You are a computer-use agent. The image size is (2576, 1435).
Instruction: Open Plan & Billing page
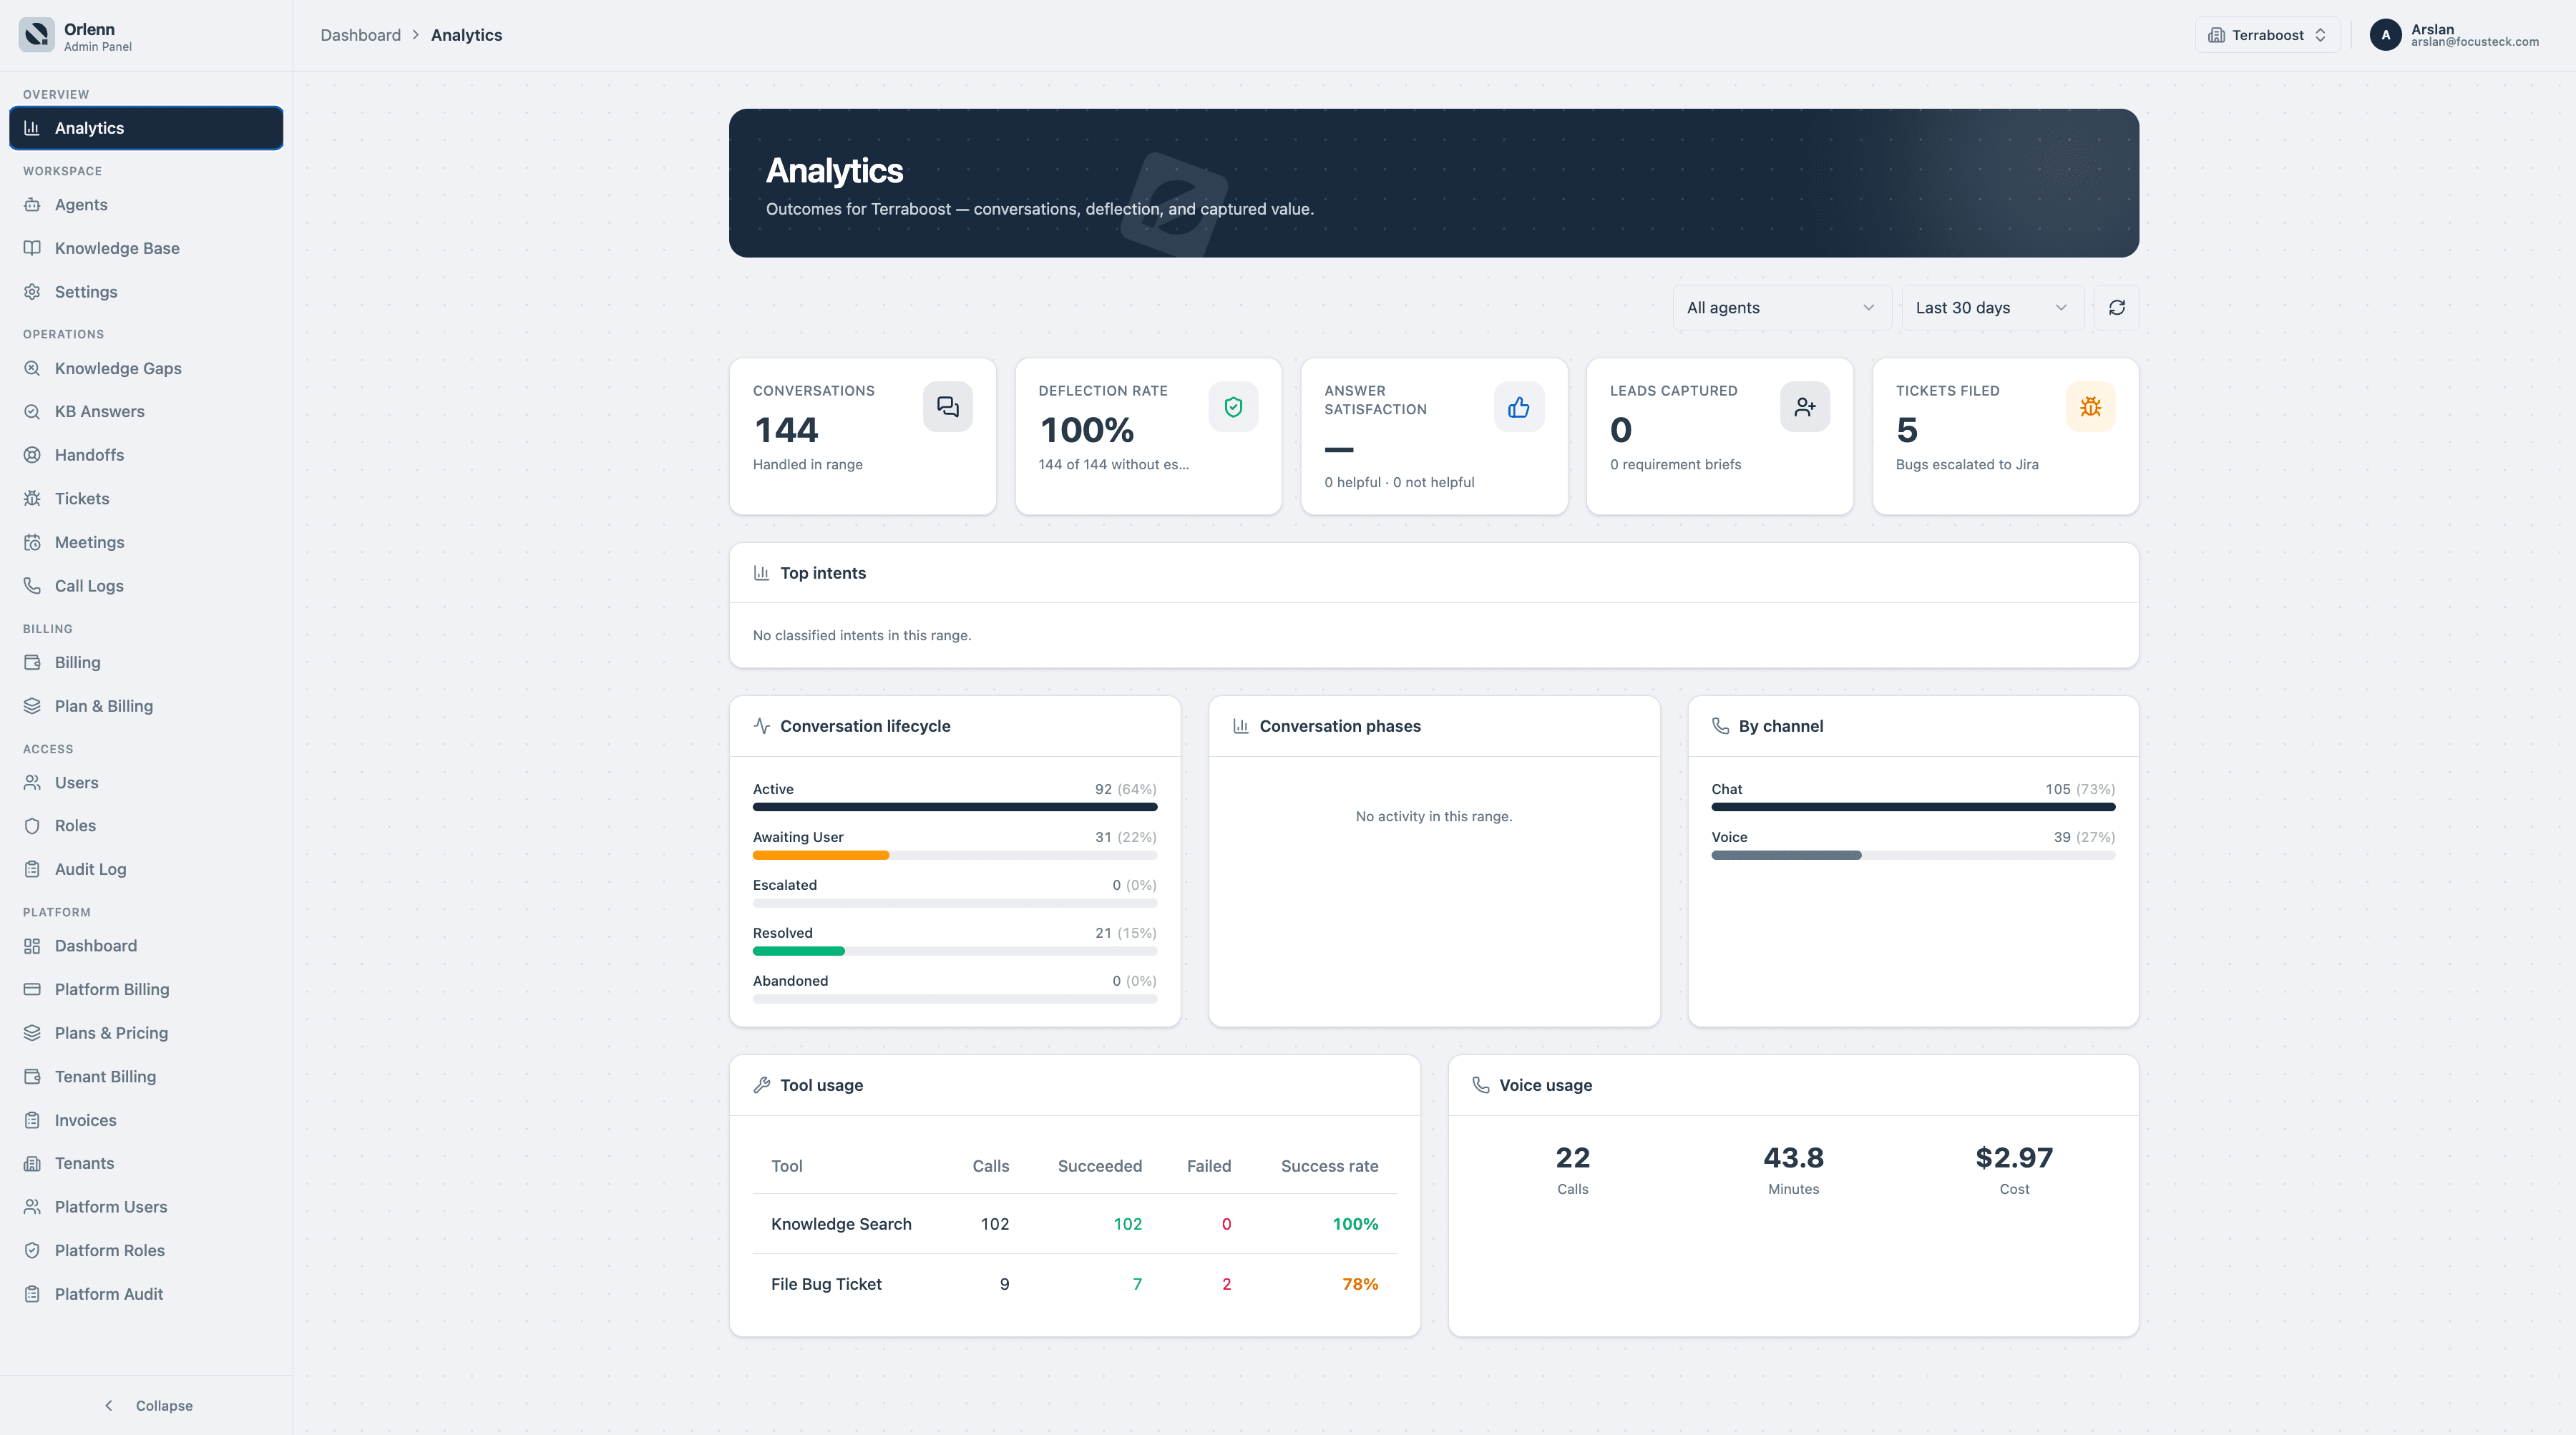click(146, 706)
